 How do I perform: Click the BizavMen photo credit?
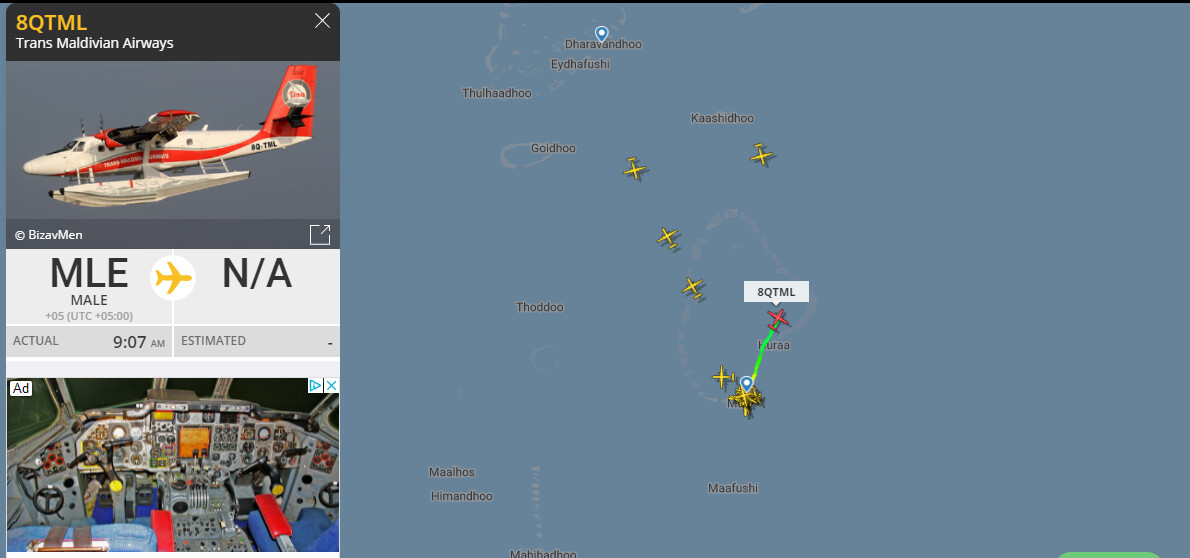[x=49, y=235]
